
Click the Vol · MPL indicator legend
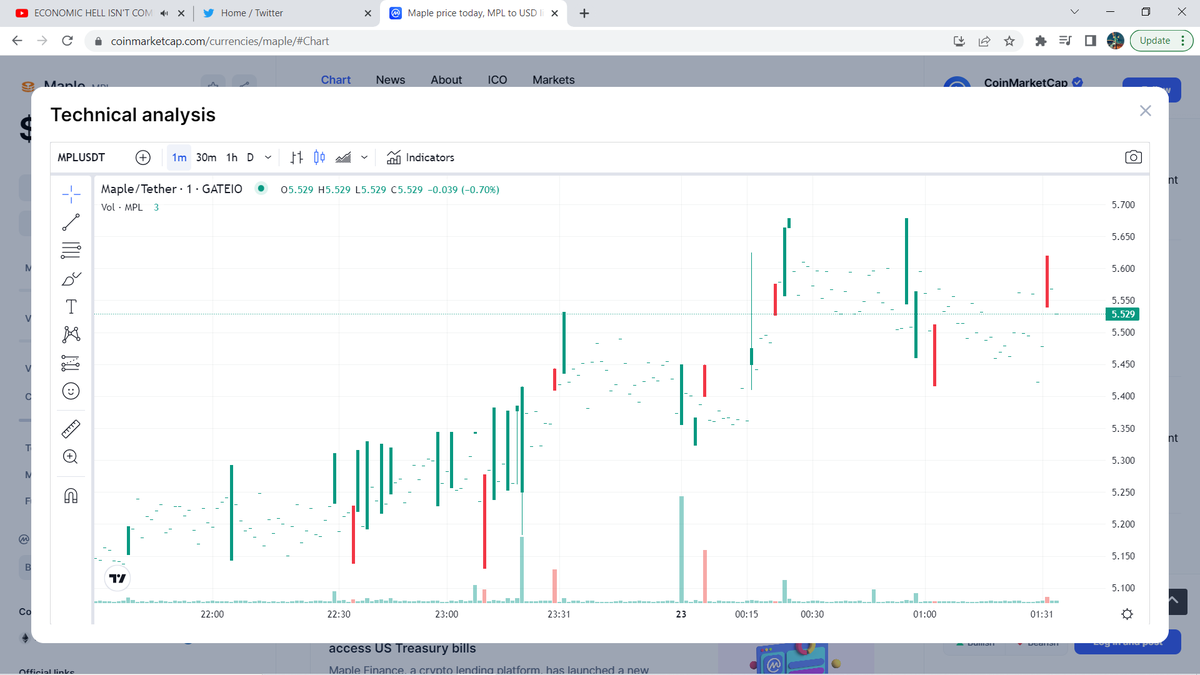tap(122, 207)
